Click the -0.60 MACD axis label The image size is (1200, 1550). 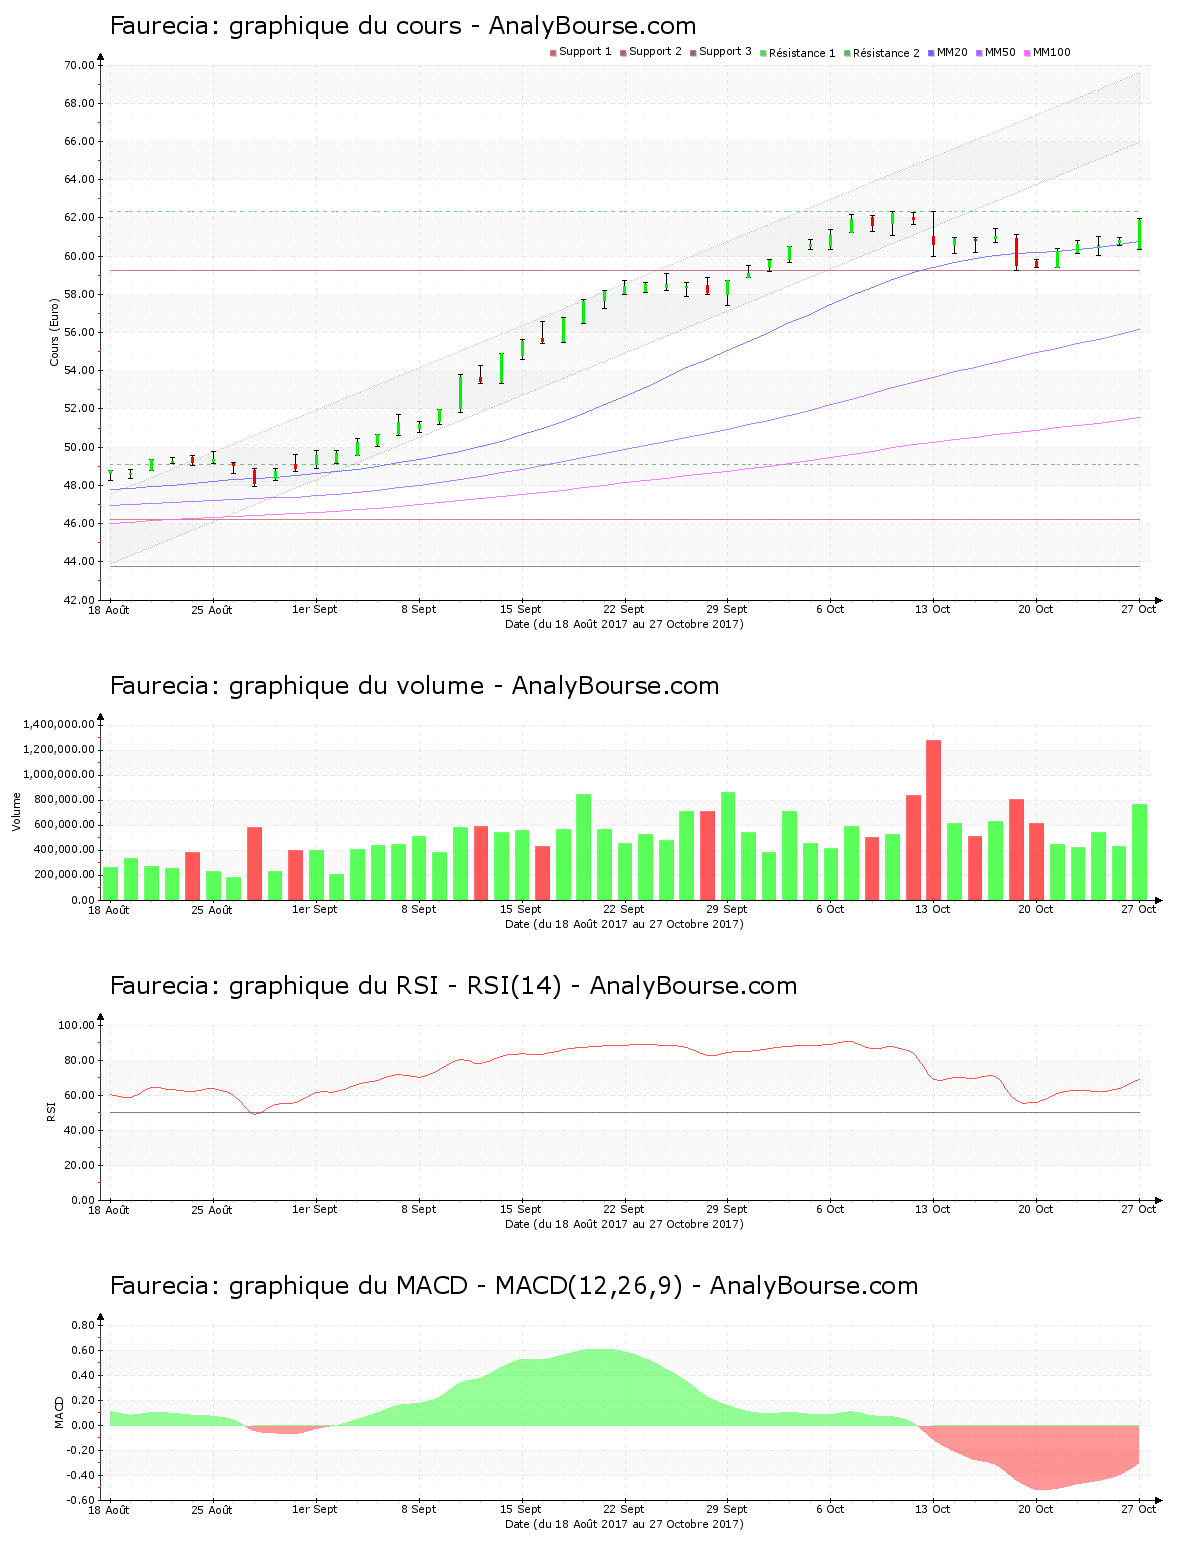point(81,1500)
